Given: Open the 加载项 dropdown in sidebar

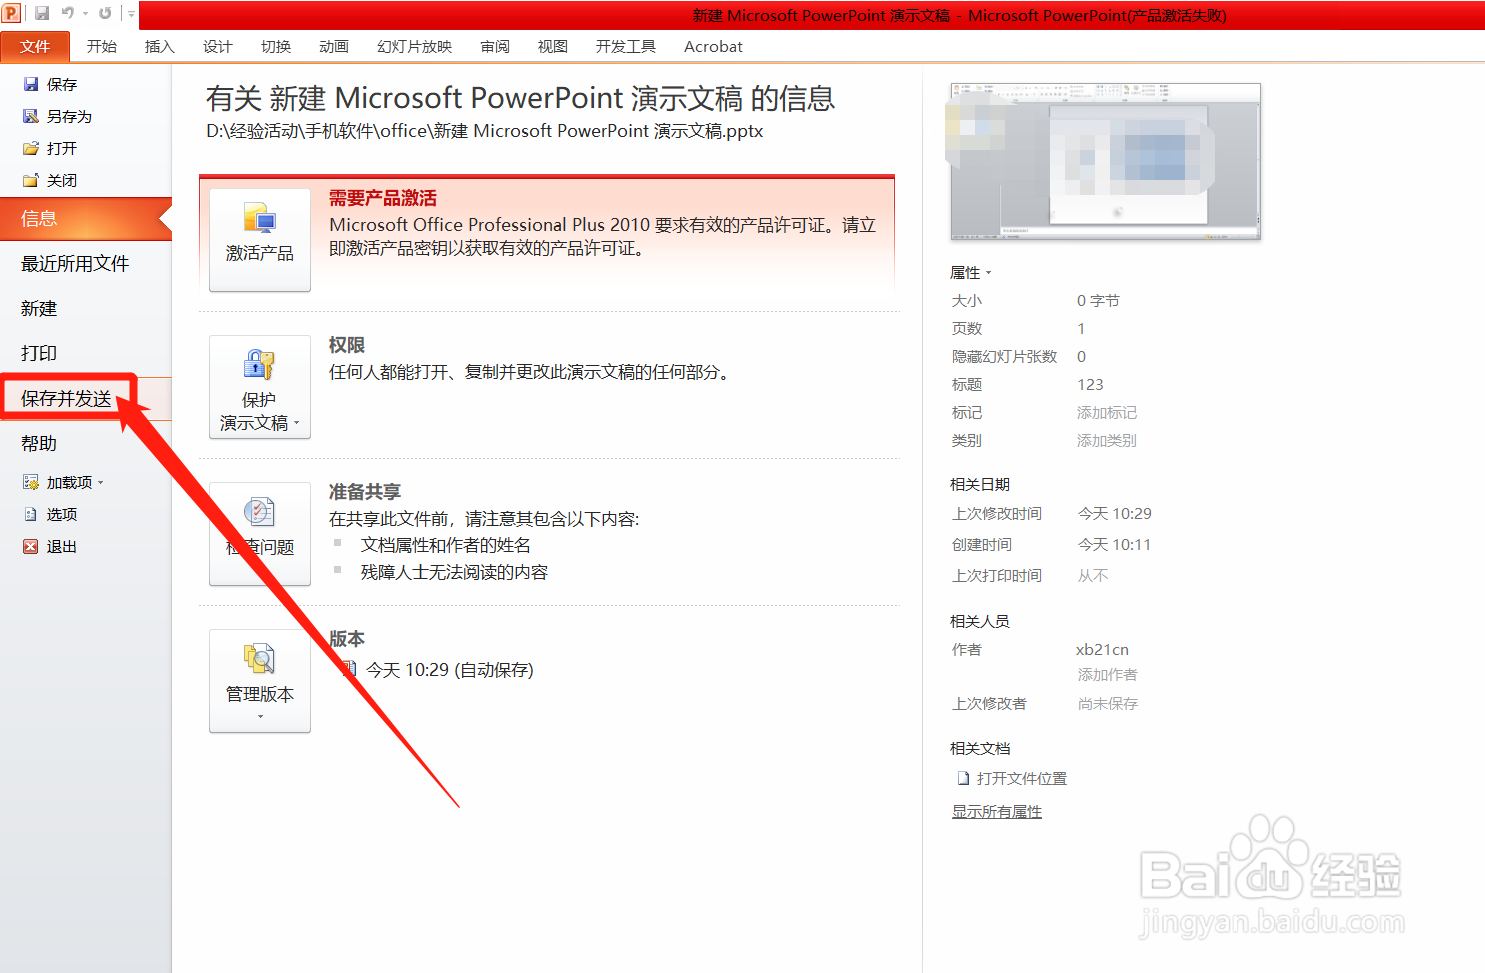Looking at the screenshot, I should (x=64, y=483).
